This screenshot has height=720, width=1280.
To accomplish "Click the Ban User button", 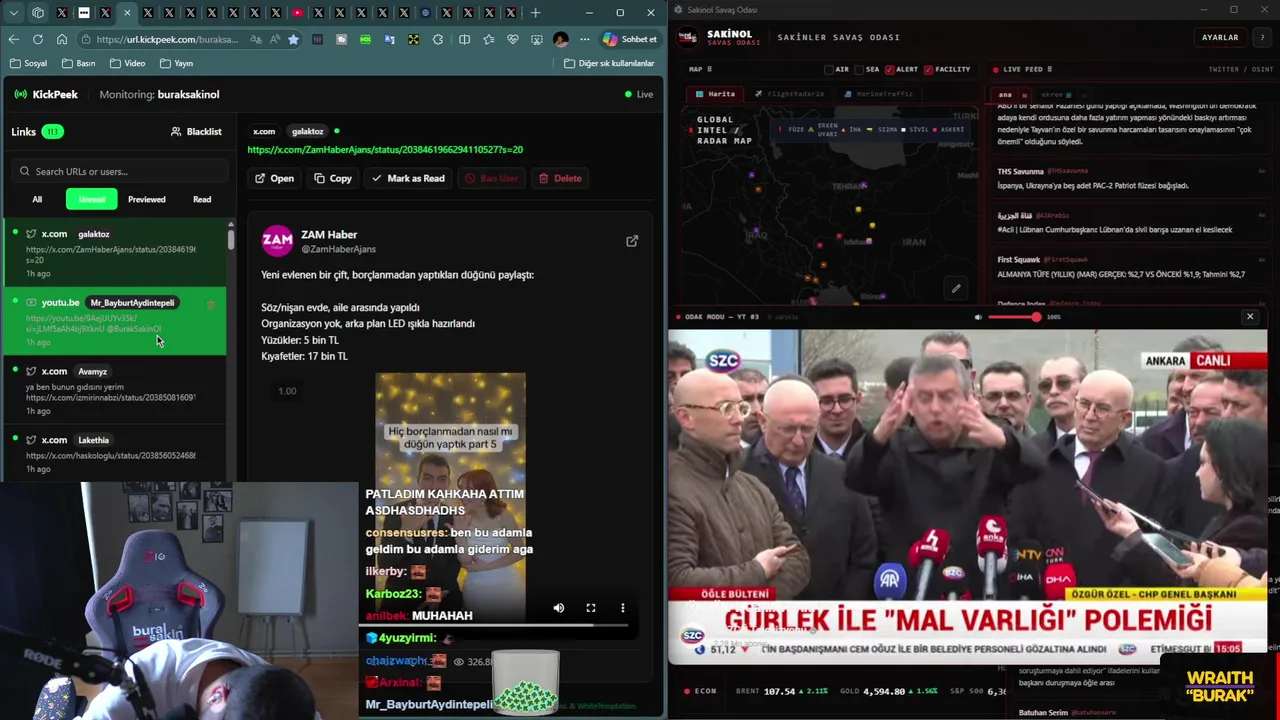I will (x=491, y=178).
